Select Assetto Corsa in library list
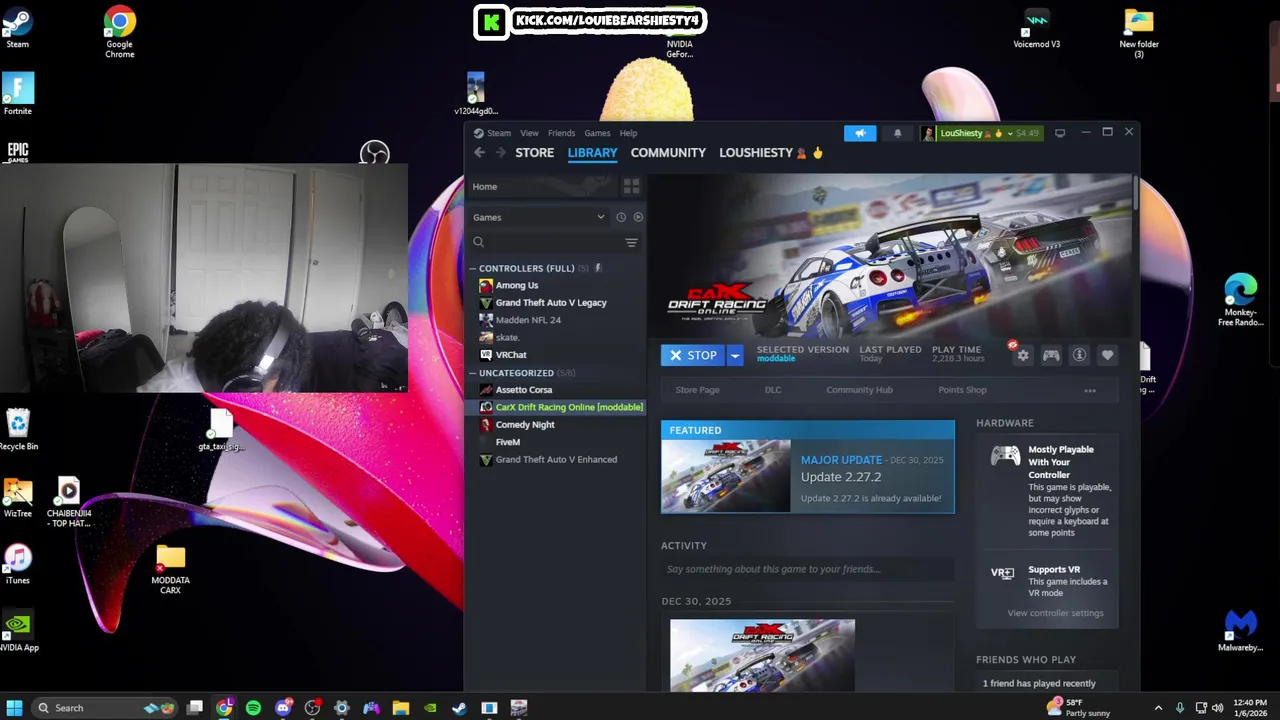Image resolution: width=1280 pixels, height=720 pixels. click(523, 390)
